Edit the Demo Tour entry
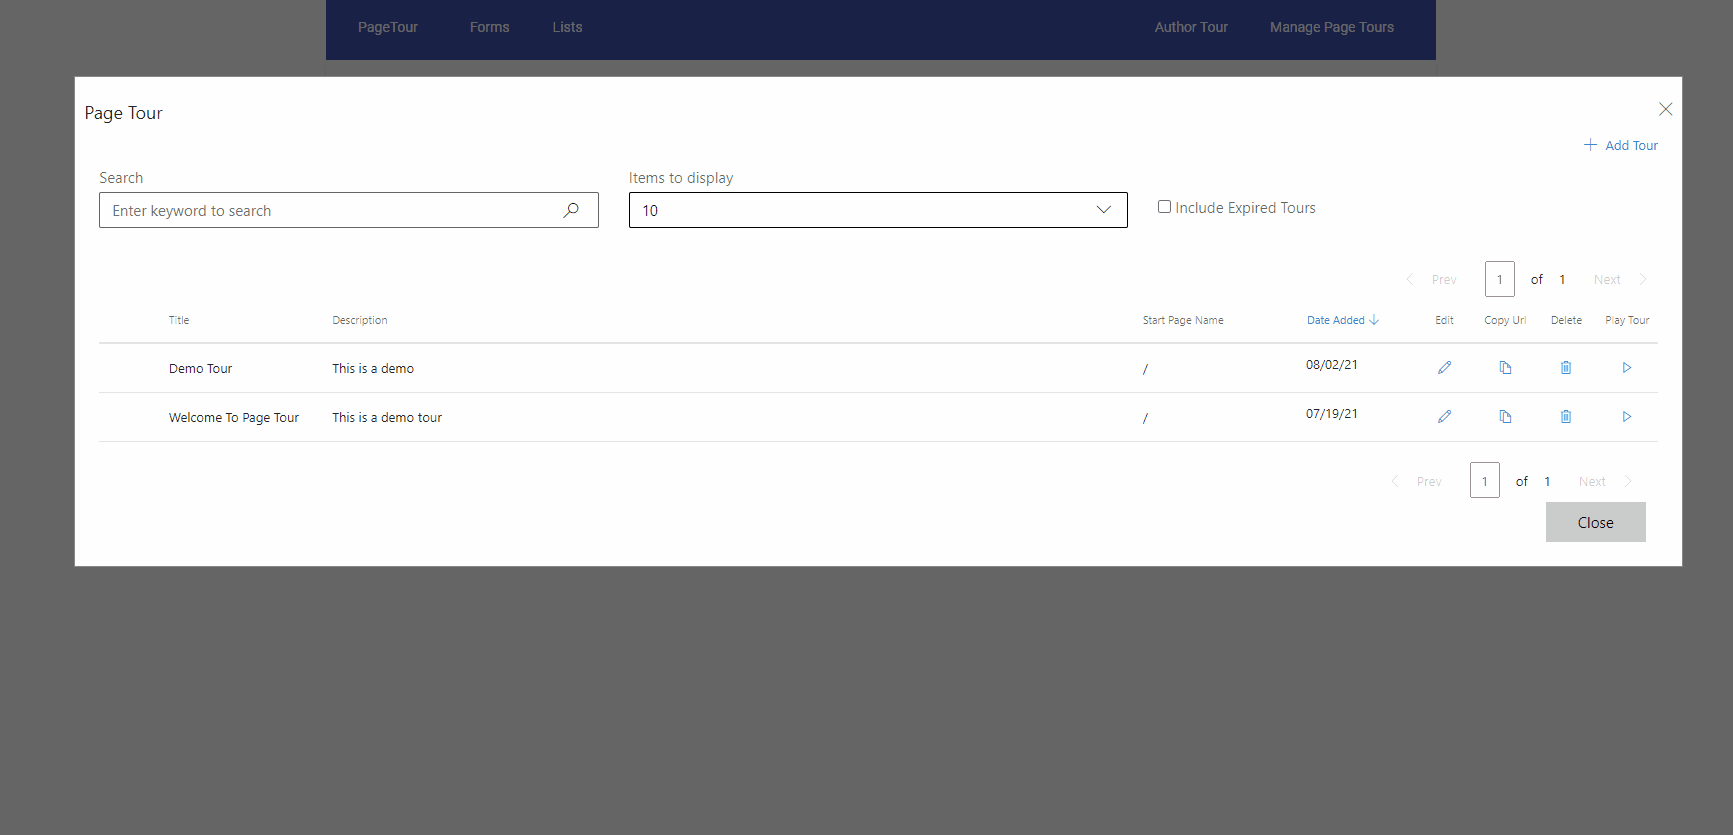 click(x=1444, y=368)
